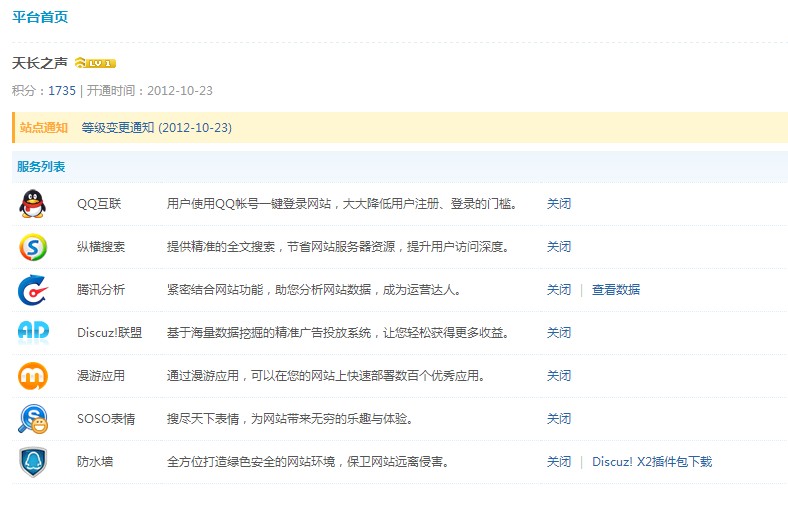Close the QQ互联 service
Viewport: 788px width, 514px height.
tap(559, 203)
